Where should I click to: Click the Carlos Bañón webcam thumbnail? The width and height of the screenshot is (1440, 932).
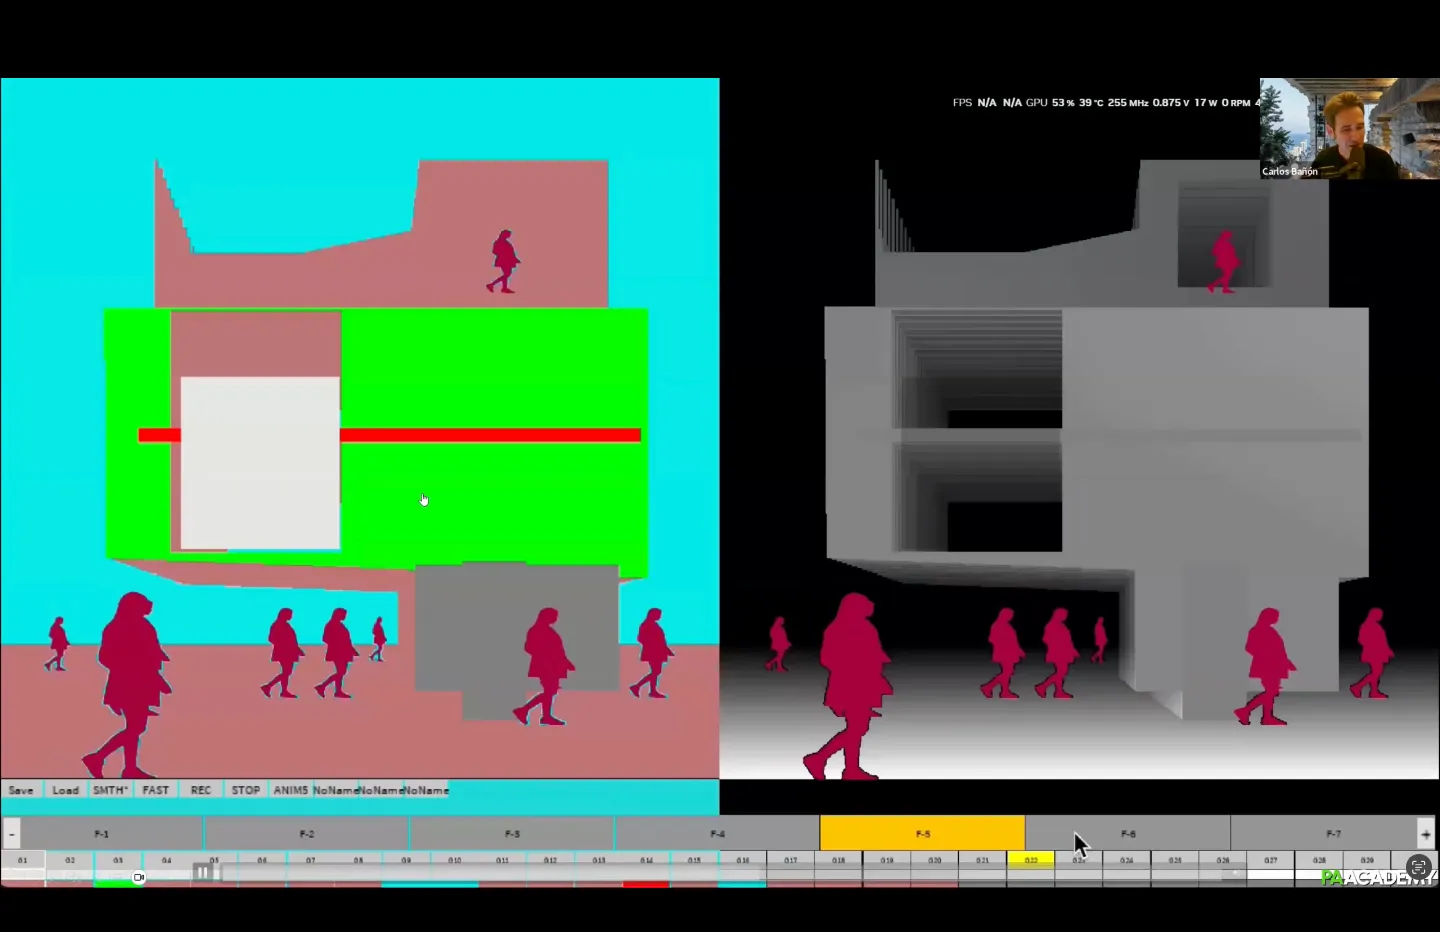(1349, 128)
